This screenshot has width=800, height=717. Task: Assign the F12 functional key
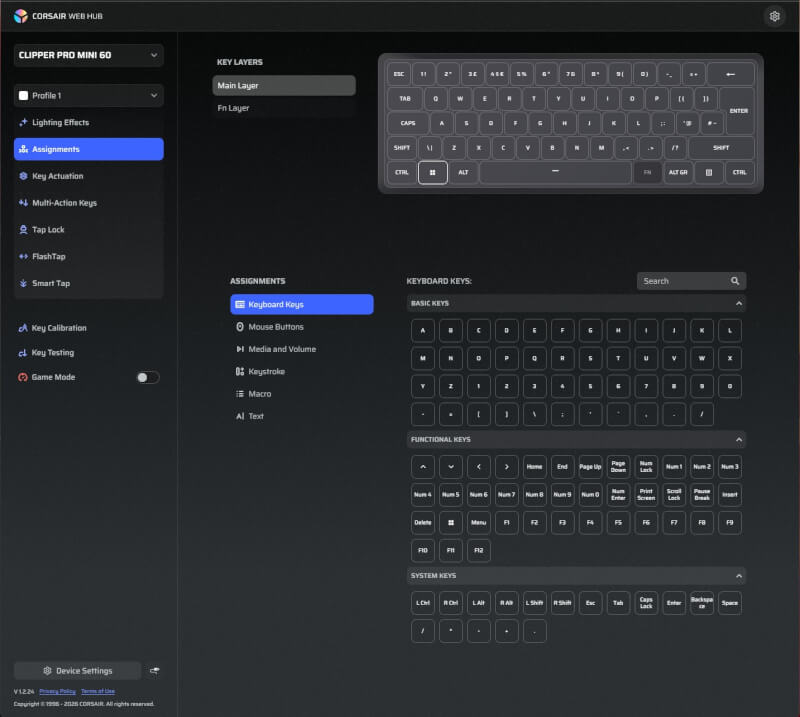coord(479,550)
